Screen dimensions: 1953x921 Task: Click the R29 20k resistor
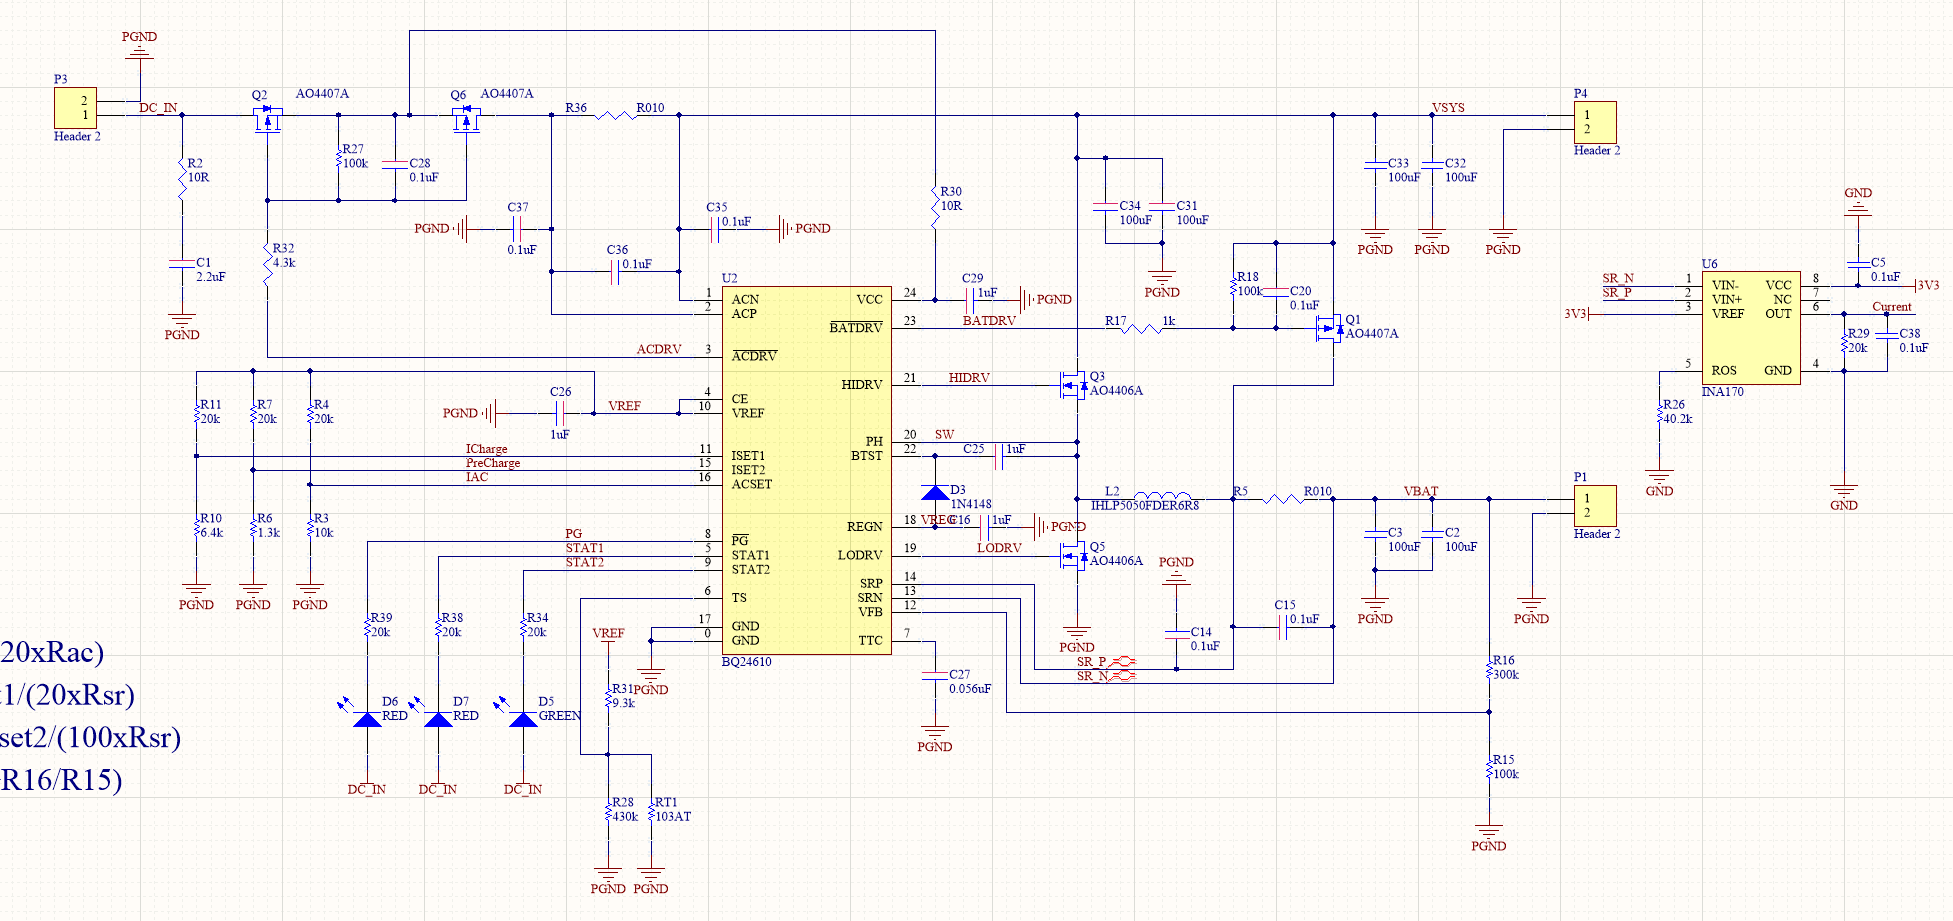tap(1844, 341)
